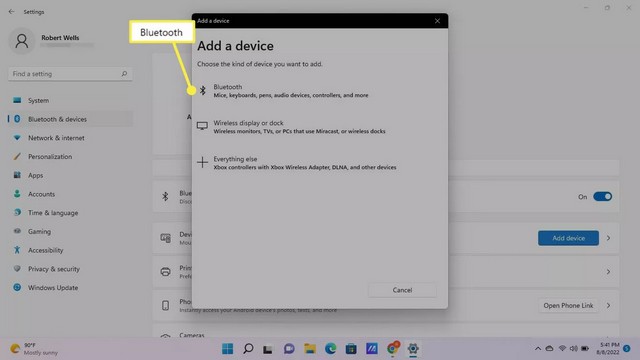This screenshot has width=640, height=360.
Task: Launch Microsoft Edge from taskbar
Action: (x=330, y=349)
